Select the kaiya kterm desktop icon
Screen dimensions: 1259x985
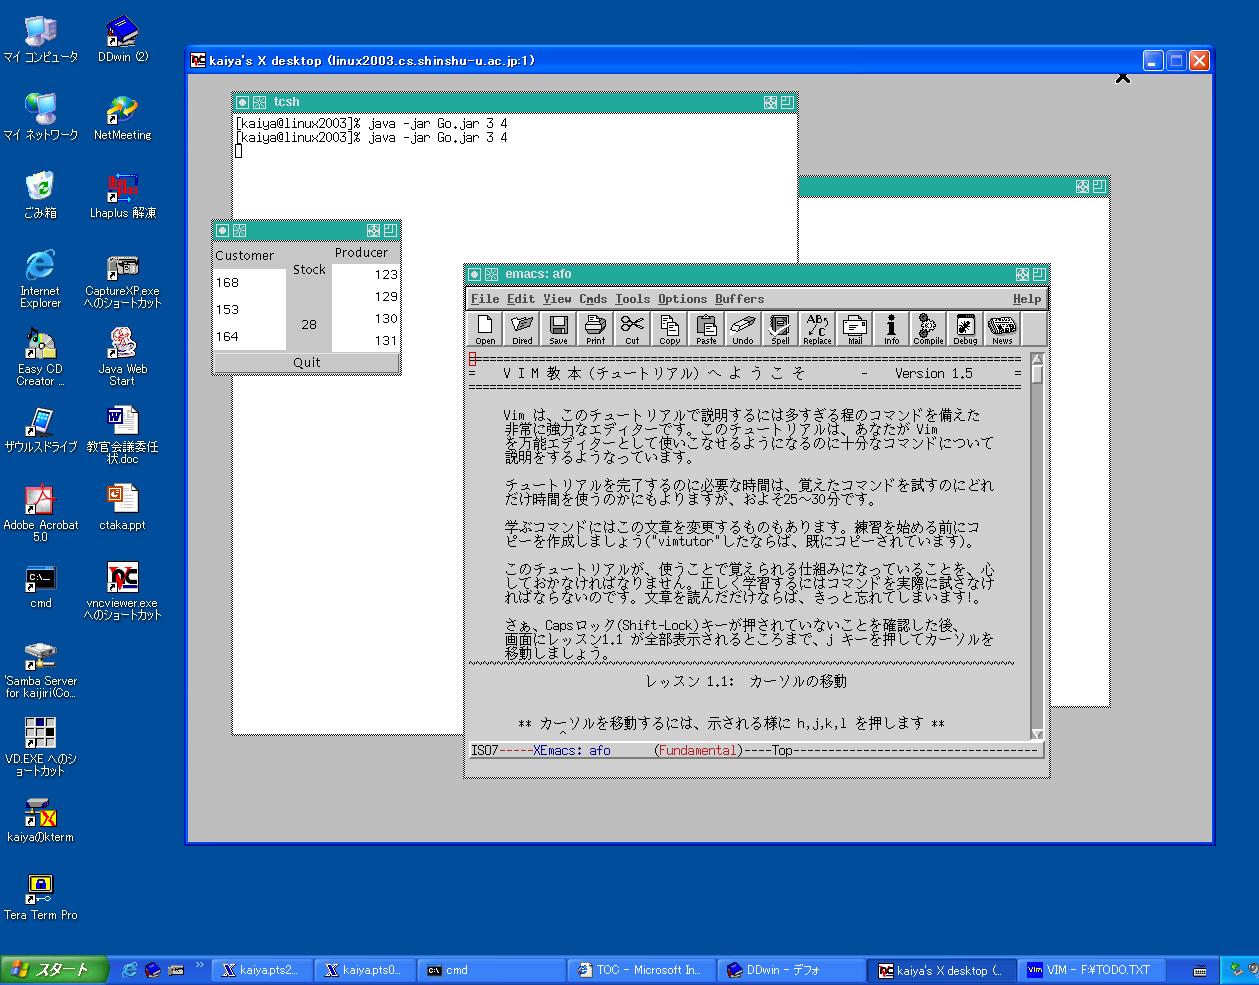(40, 819)
